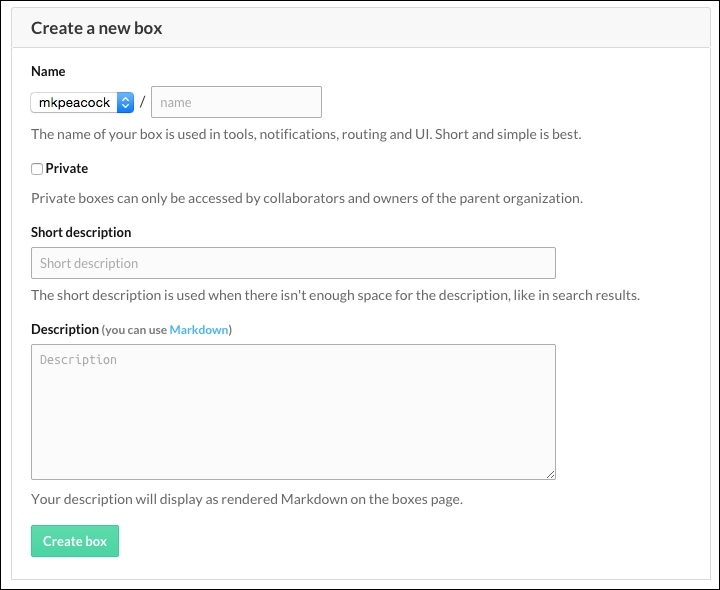
Task: Click the green Create box button
Action: 75,541
